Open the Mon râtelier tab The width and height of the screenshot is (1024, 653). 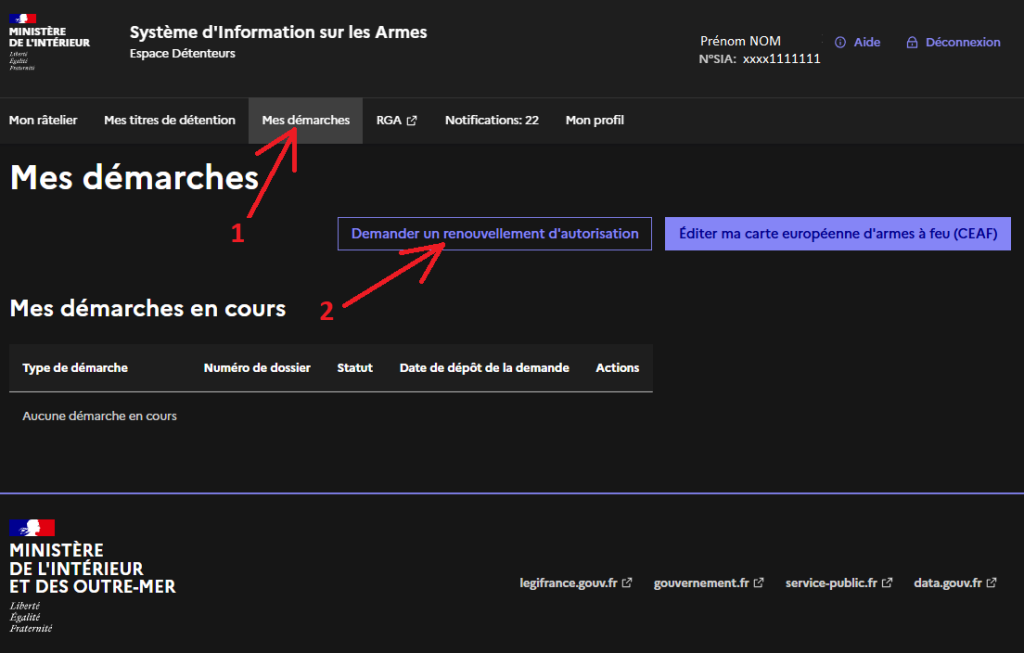click(x=43, y=120)
